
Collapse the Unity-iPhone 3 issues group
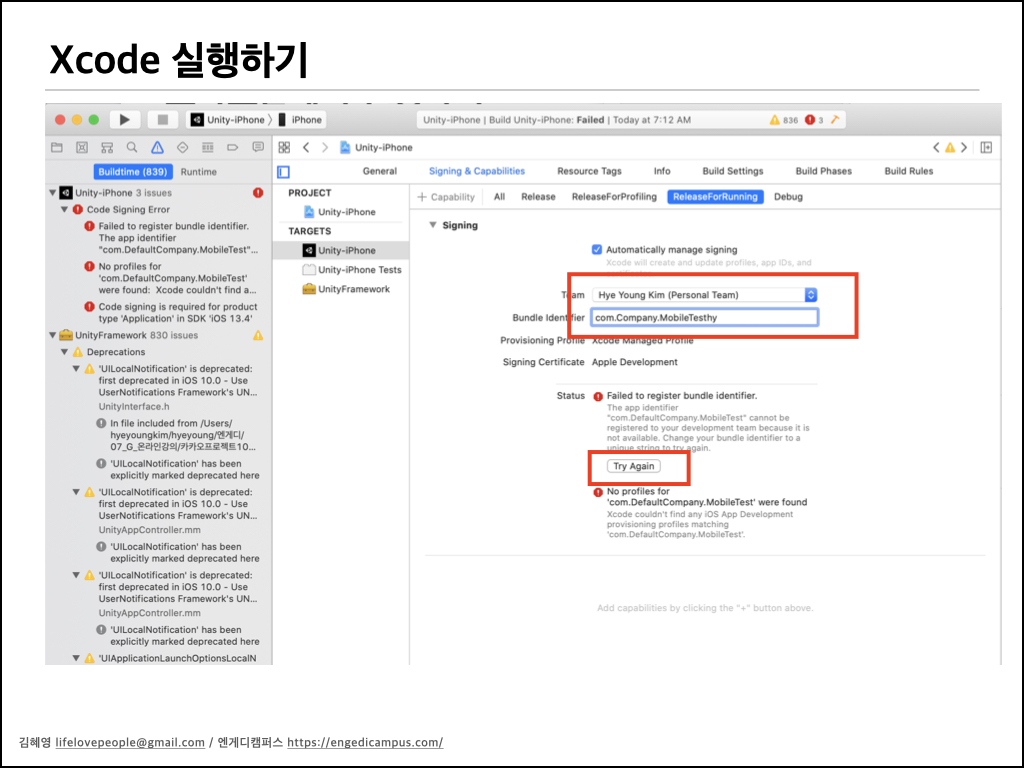(x=53, y=193)
